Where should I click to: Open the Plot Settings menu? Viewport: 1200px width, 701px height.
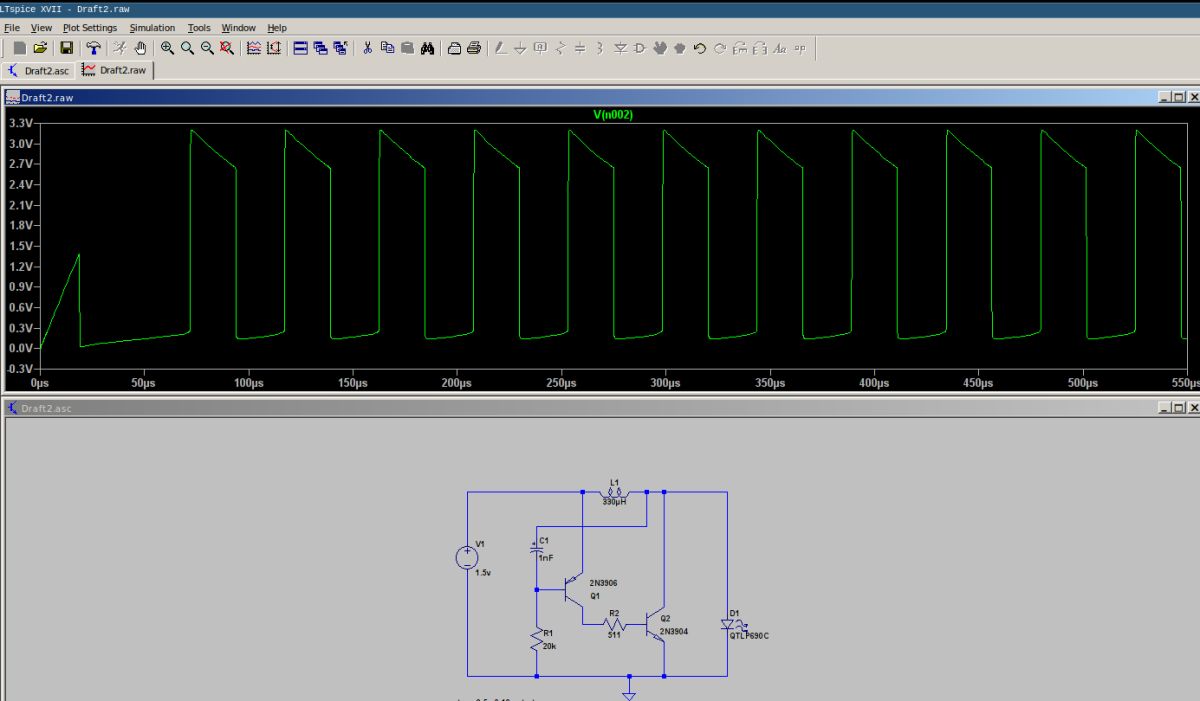[x=90, y=28]
